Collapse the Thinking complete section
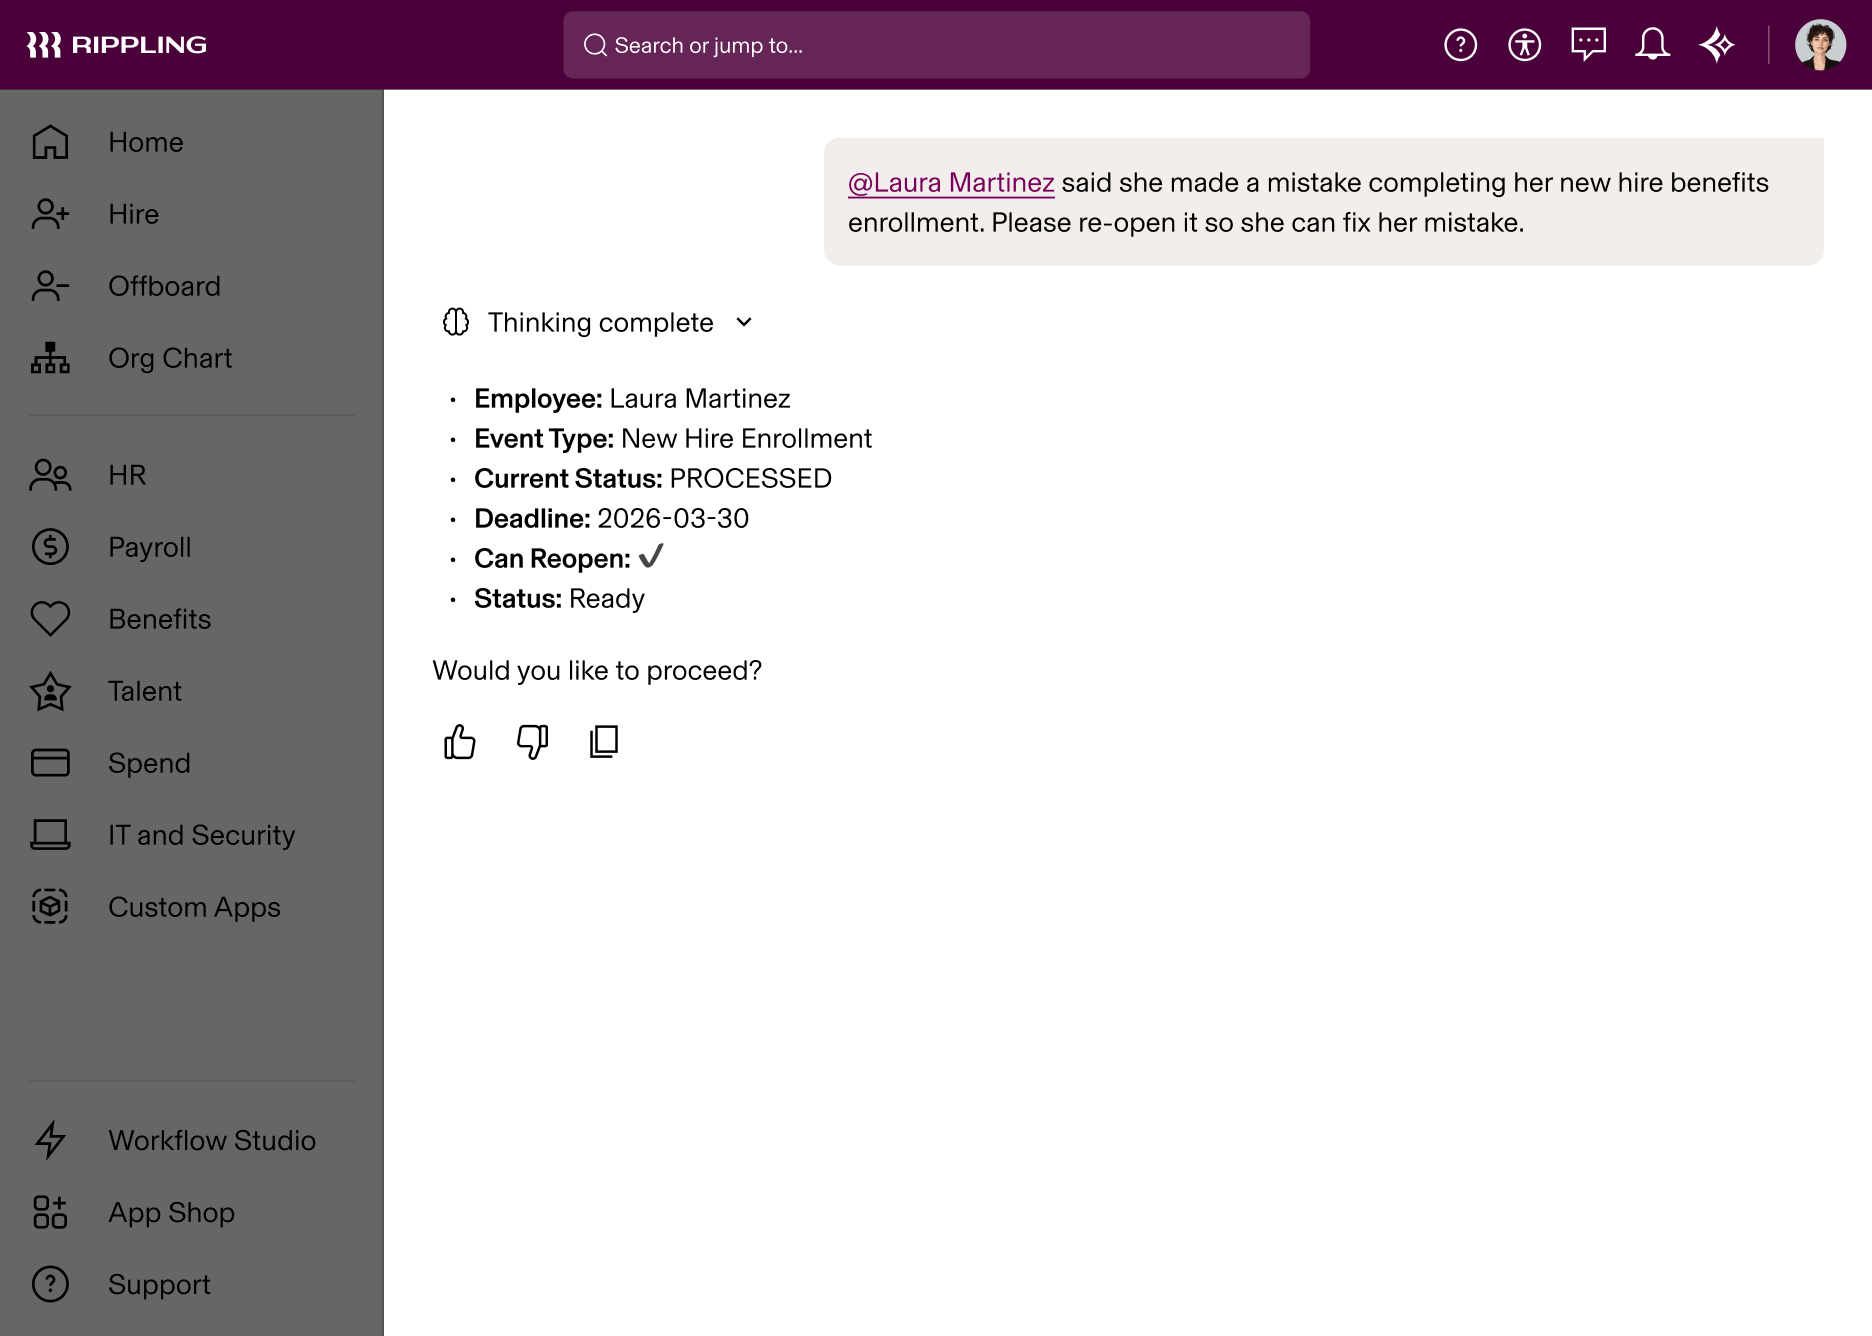 (x=743, y=322)
